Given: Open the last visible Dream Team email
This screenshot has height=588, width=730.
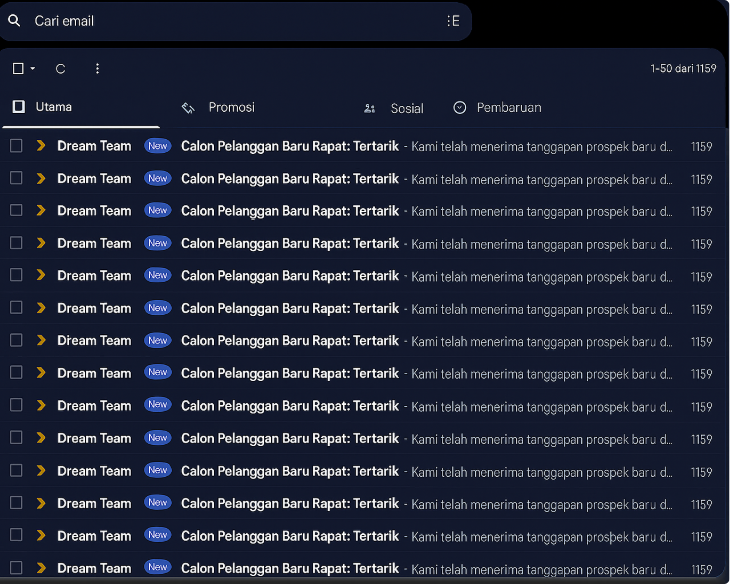Looking at the screenshot, I should click(289, 568).
